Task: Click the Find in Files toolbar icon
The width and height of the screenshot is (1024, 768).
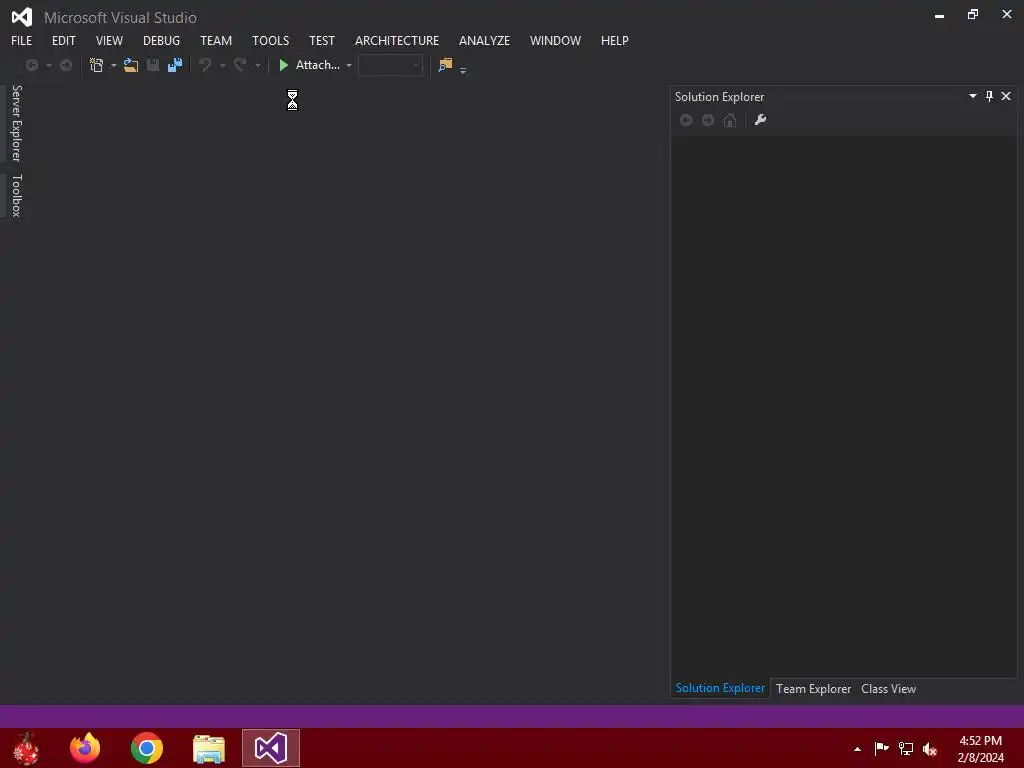Action: pos(445,65)
